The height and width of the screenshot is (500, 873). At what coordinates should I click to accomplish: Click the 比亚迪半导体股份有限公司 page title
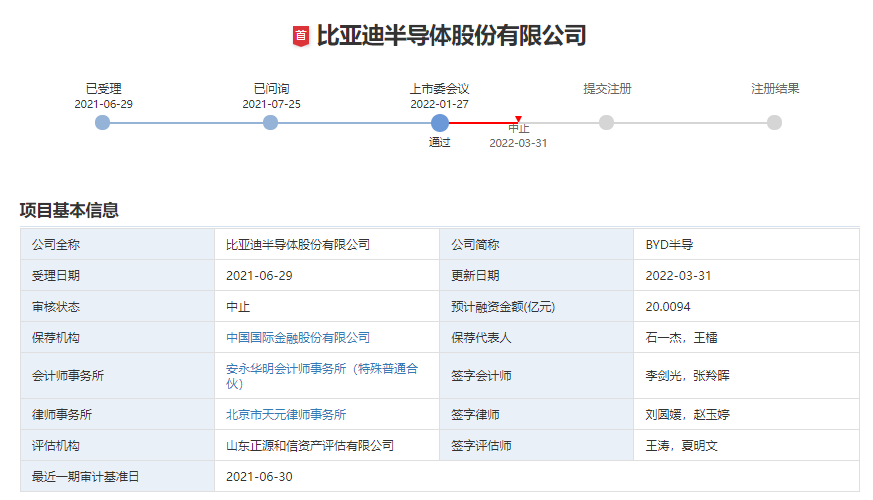pos(451,36)
